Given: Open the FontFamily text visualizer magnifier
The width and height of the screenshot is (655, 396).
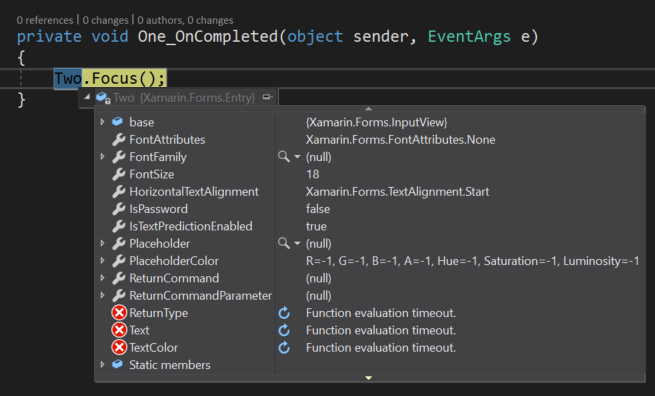Looking at the screenshot, I should [284, 157].
